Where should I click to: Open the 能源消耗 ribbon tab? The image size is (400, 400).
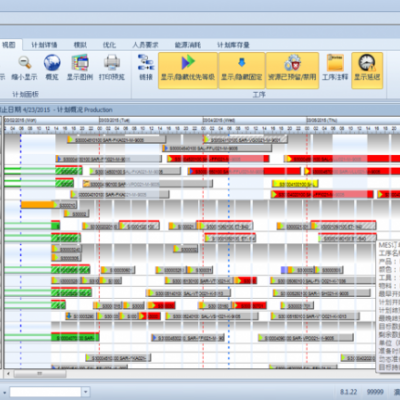point(188,45)
